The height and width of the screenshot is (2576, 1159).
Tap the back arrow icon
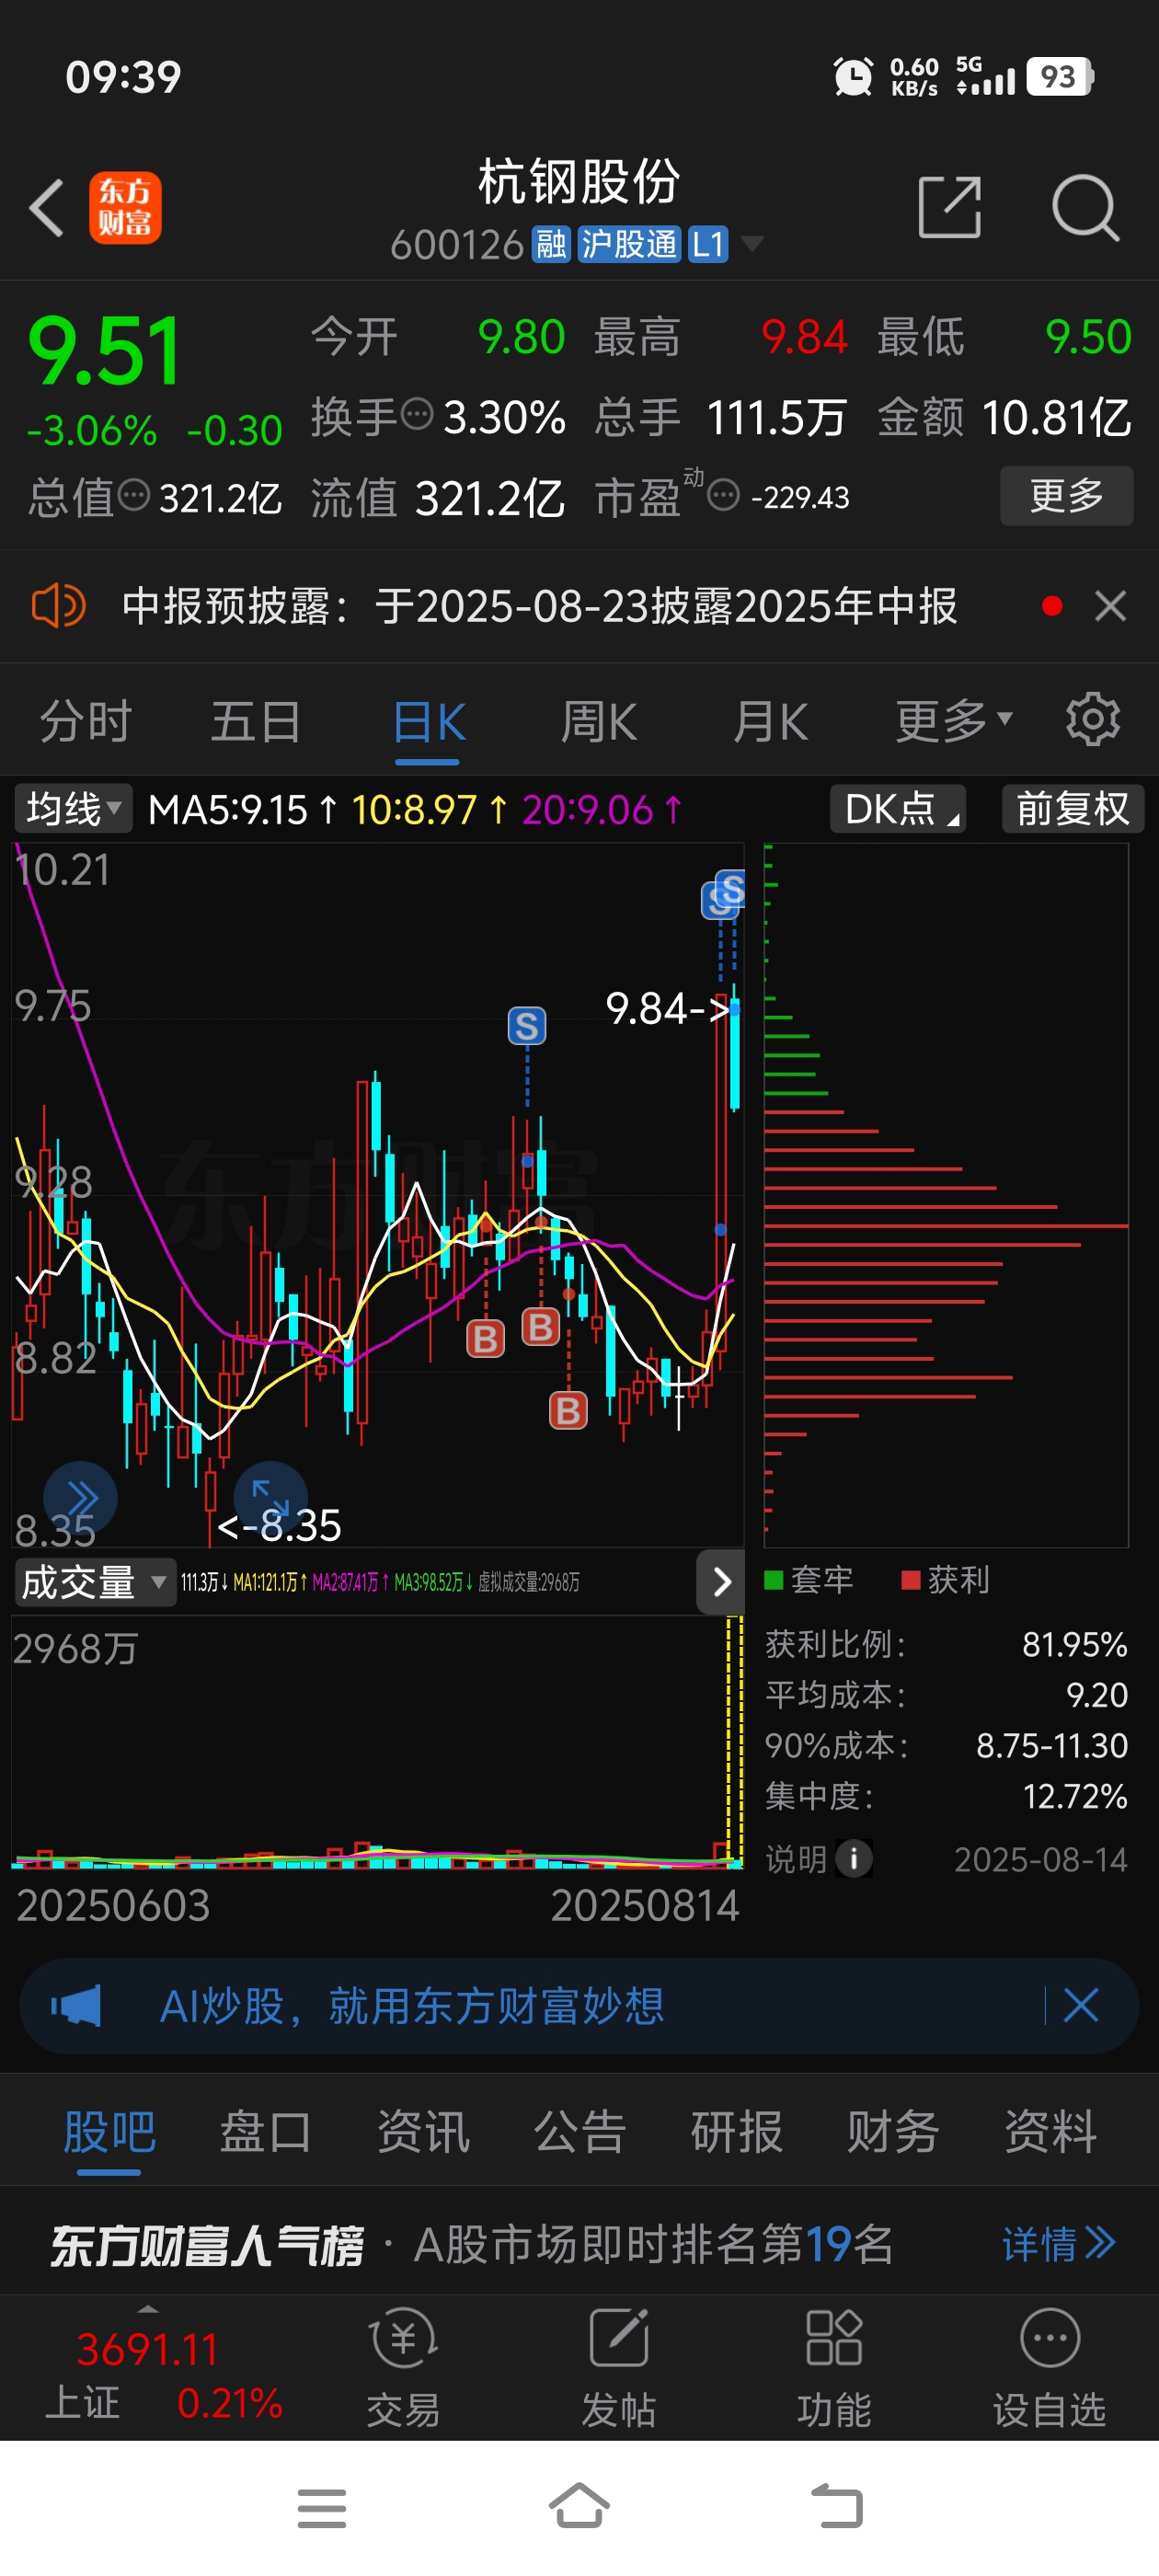(x=46, y=208)
